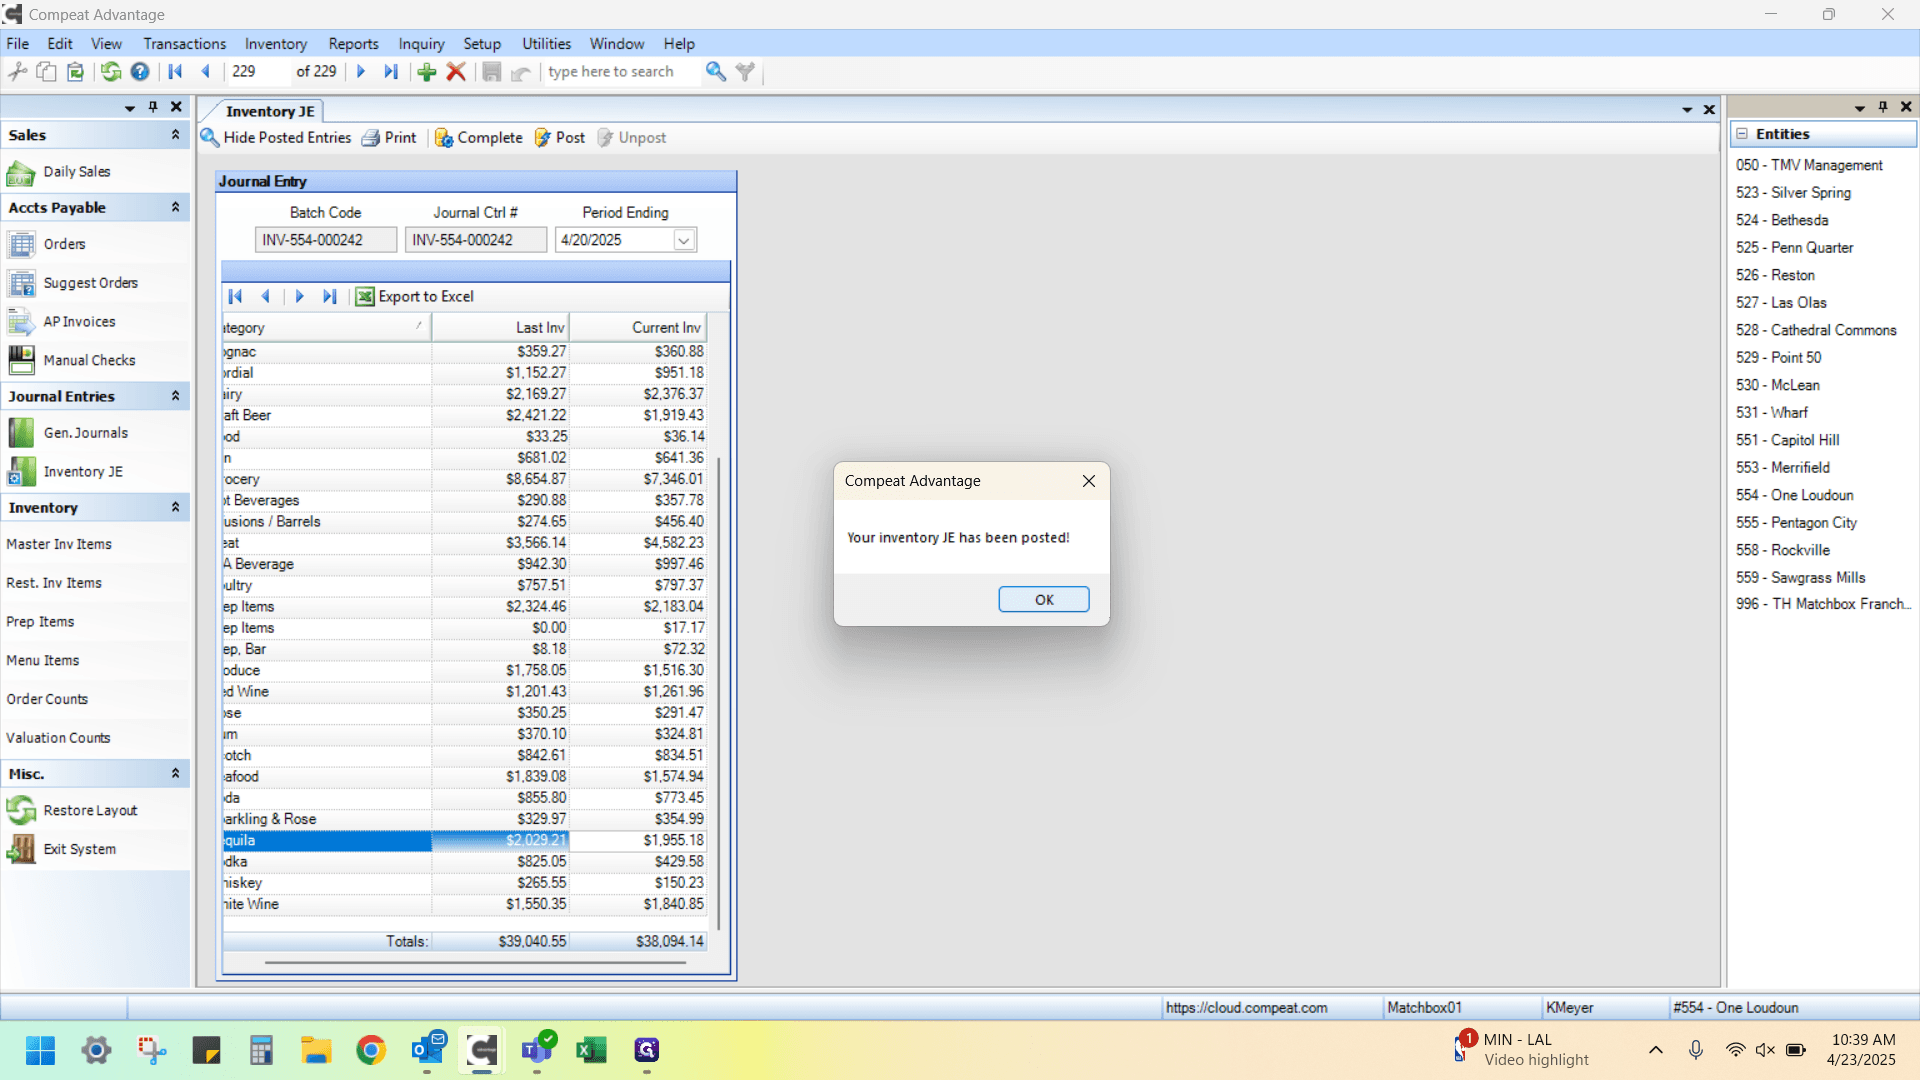Open the Inventory menu
Screen dimensions: 1920x1080
pyautogui.click(x=276, y=44)
